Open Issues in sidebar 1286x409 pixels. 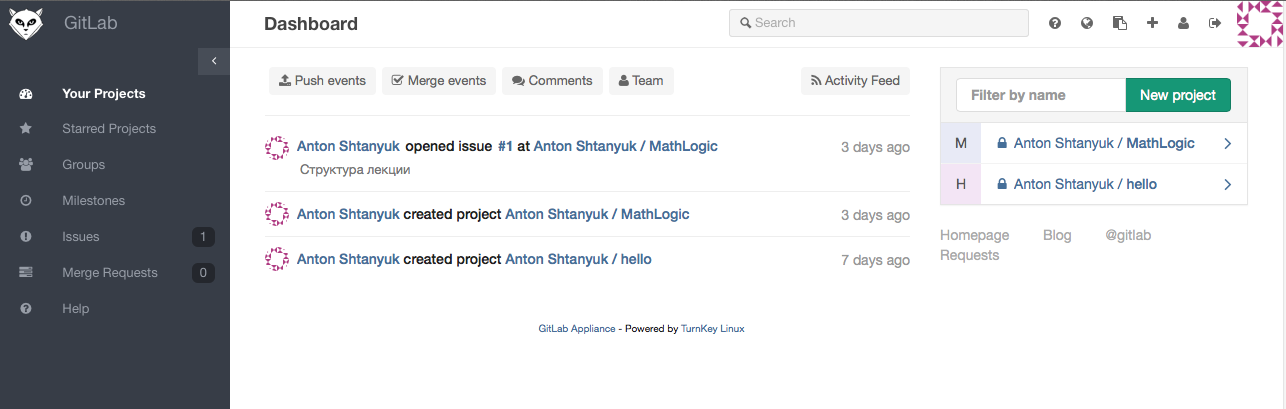[x=80, y=236]
